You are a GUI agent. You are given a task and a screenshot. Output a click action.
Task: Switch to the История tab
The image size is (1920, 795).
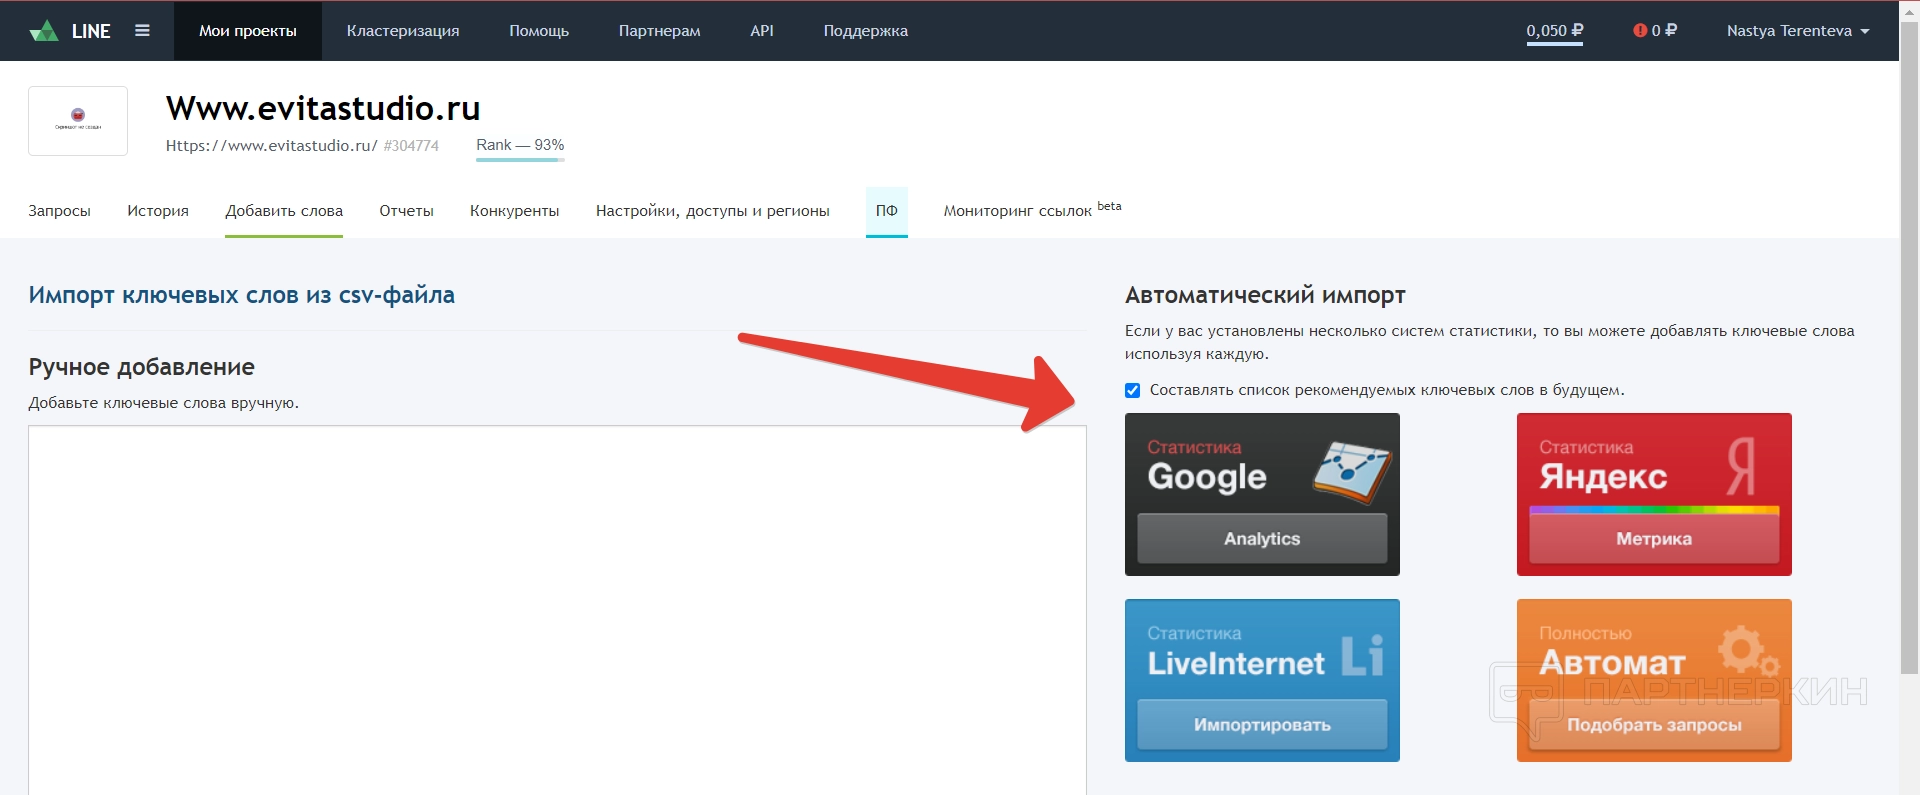pyautogui.click(x=158, y=211)
